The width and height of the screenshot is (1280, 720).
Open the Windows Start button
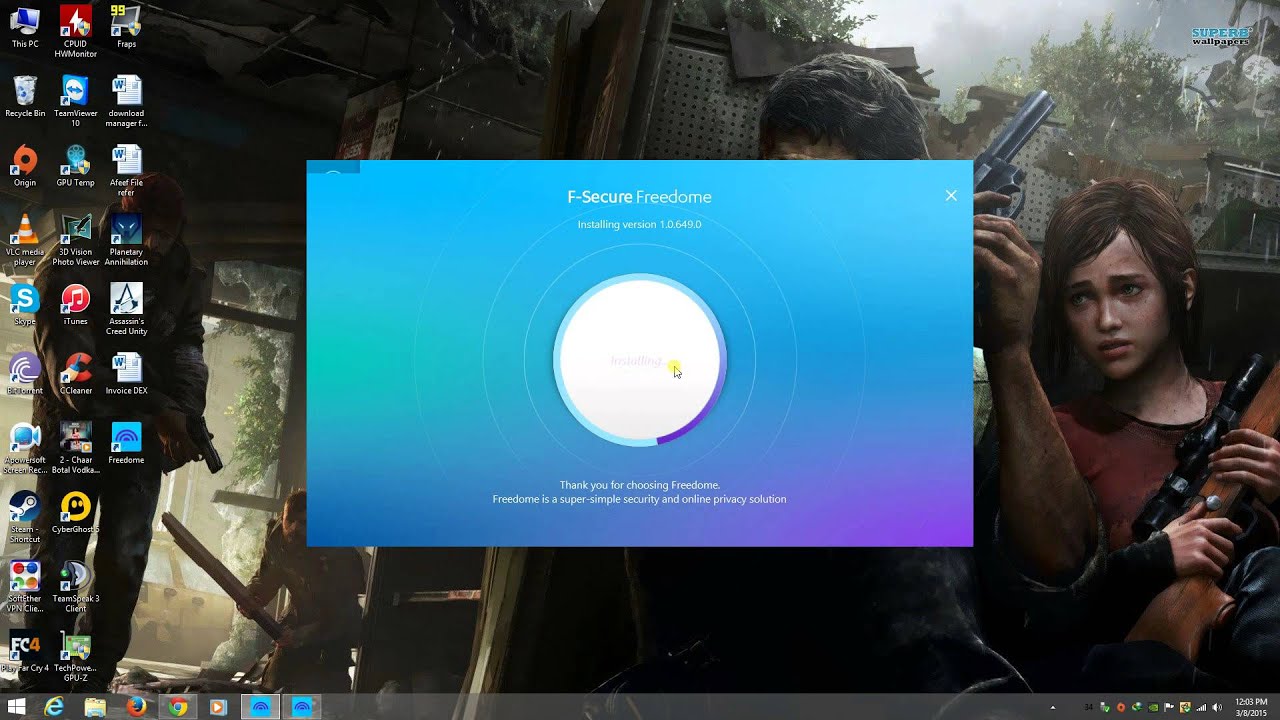click(x=17, y=707)
